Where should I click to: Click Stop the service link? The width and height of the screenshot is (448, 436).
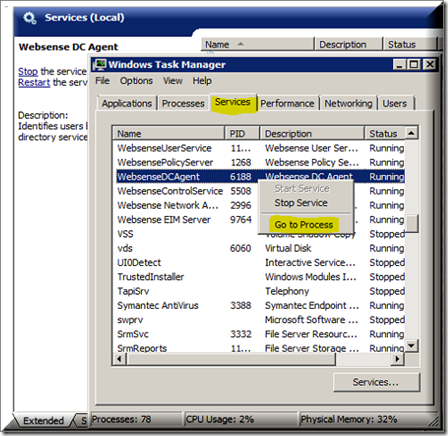[28, 71]
